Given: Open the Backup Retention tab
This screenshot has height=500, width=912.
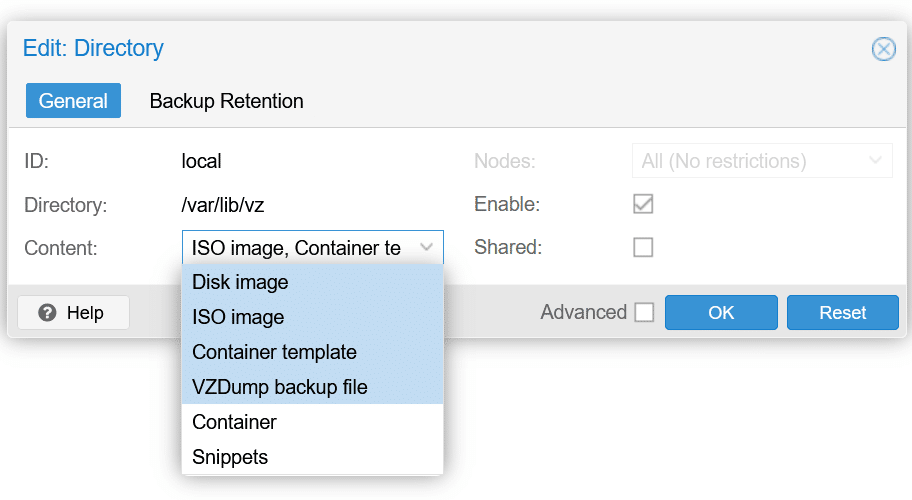Looking at the screenshot, I should 226,101.
